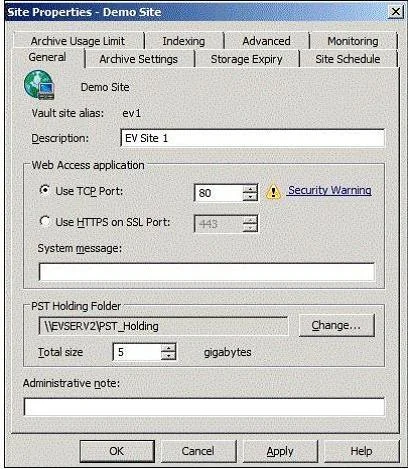The height and width of the screenshot is (469, 408).
Task: Decrease PST holding total size with down arrow
Action: coord(168,356)
